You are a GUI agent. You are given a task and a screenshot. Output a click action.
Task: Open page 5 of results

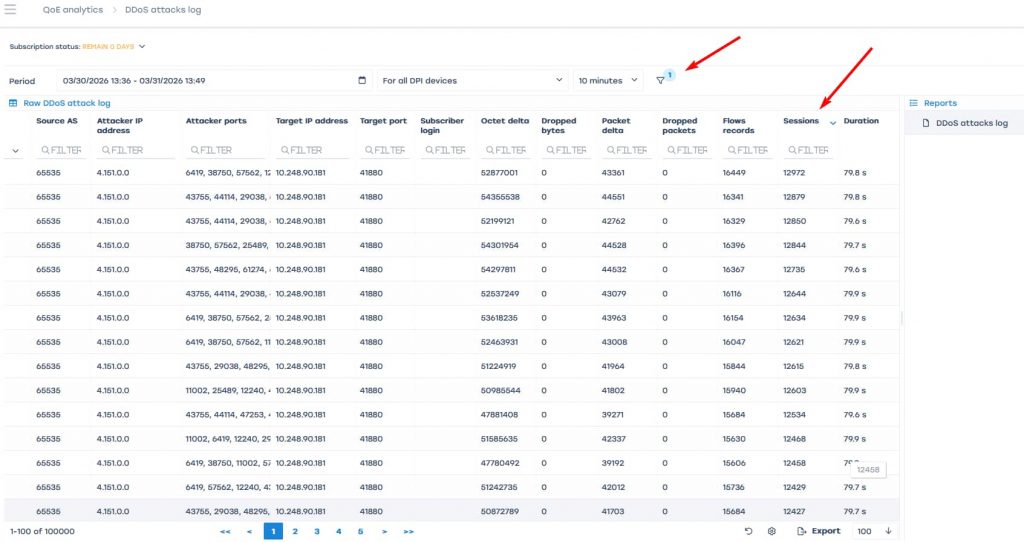tap(360, 532)
